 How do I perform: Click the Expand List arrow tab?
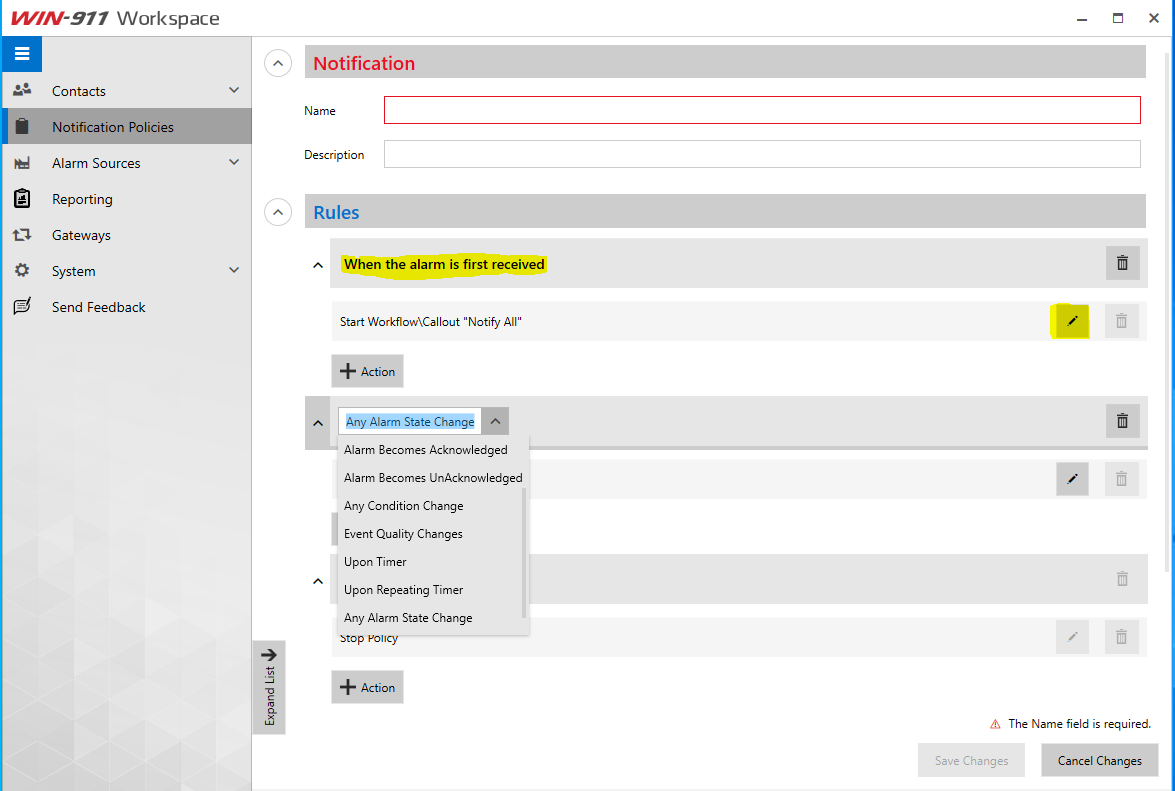pyautogui.click(x=269, y=688)
